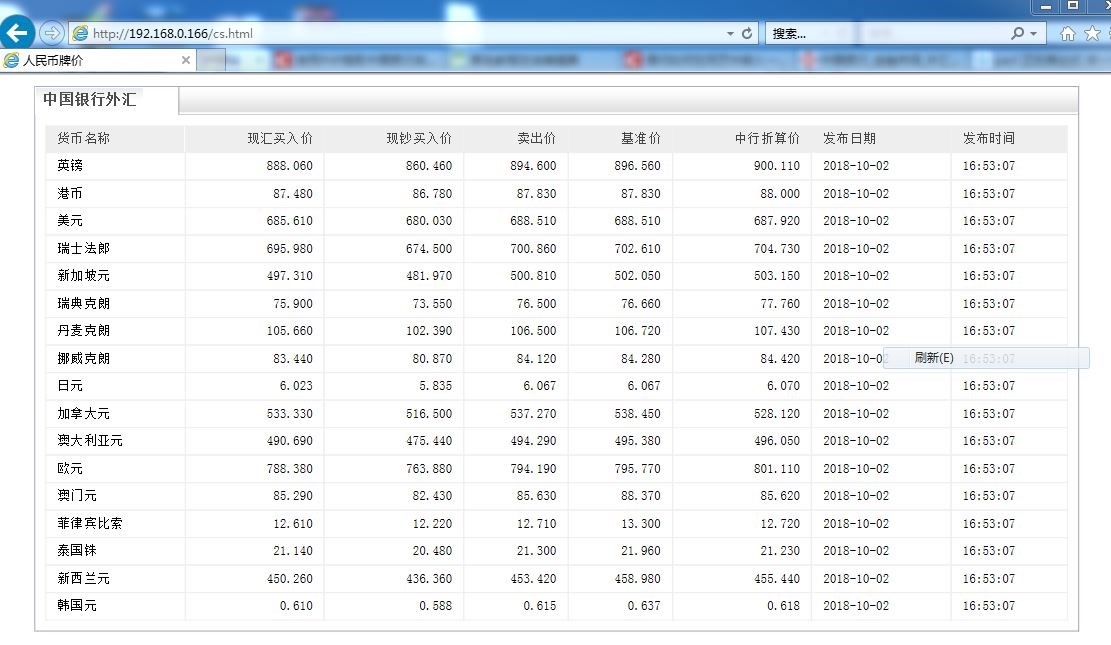This screenshot has width=1111, height=645.
Task: Click the 900.110 value in 英镑 row
Action: click(777, 166)
